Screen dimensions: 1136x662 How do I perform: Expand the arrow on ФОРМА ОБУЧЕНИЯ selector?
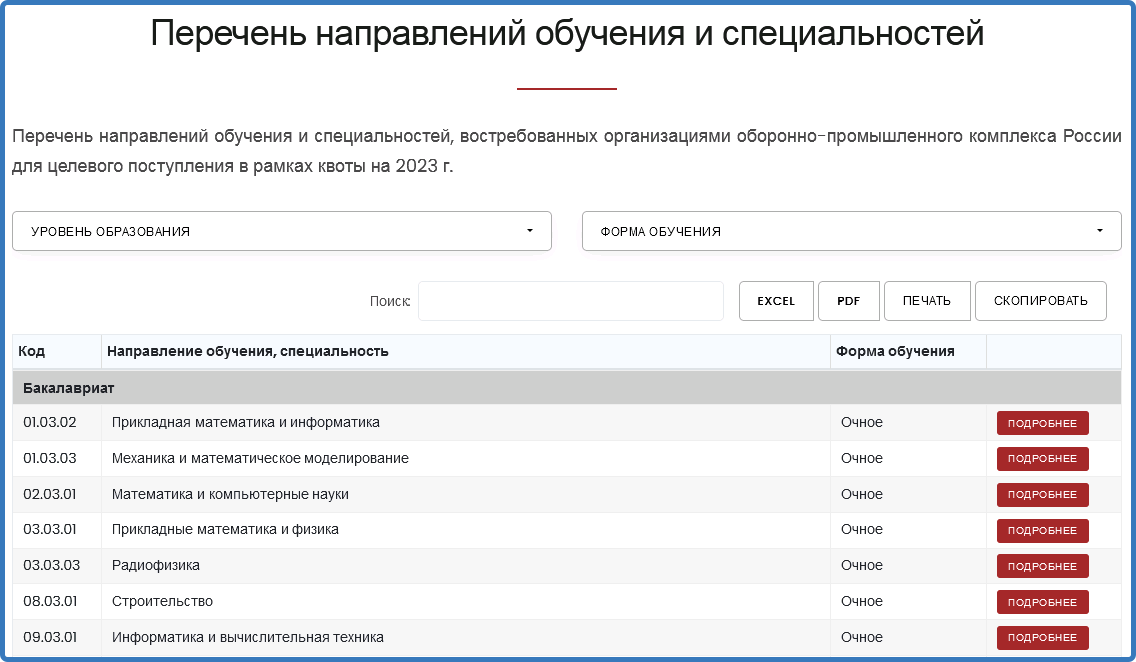click(x=1100, y=231)
